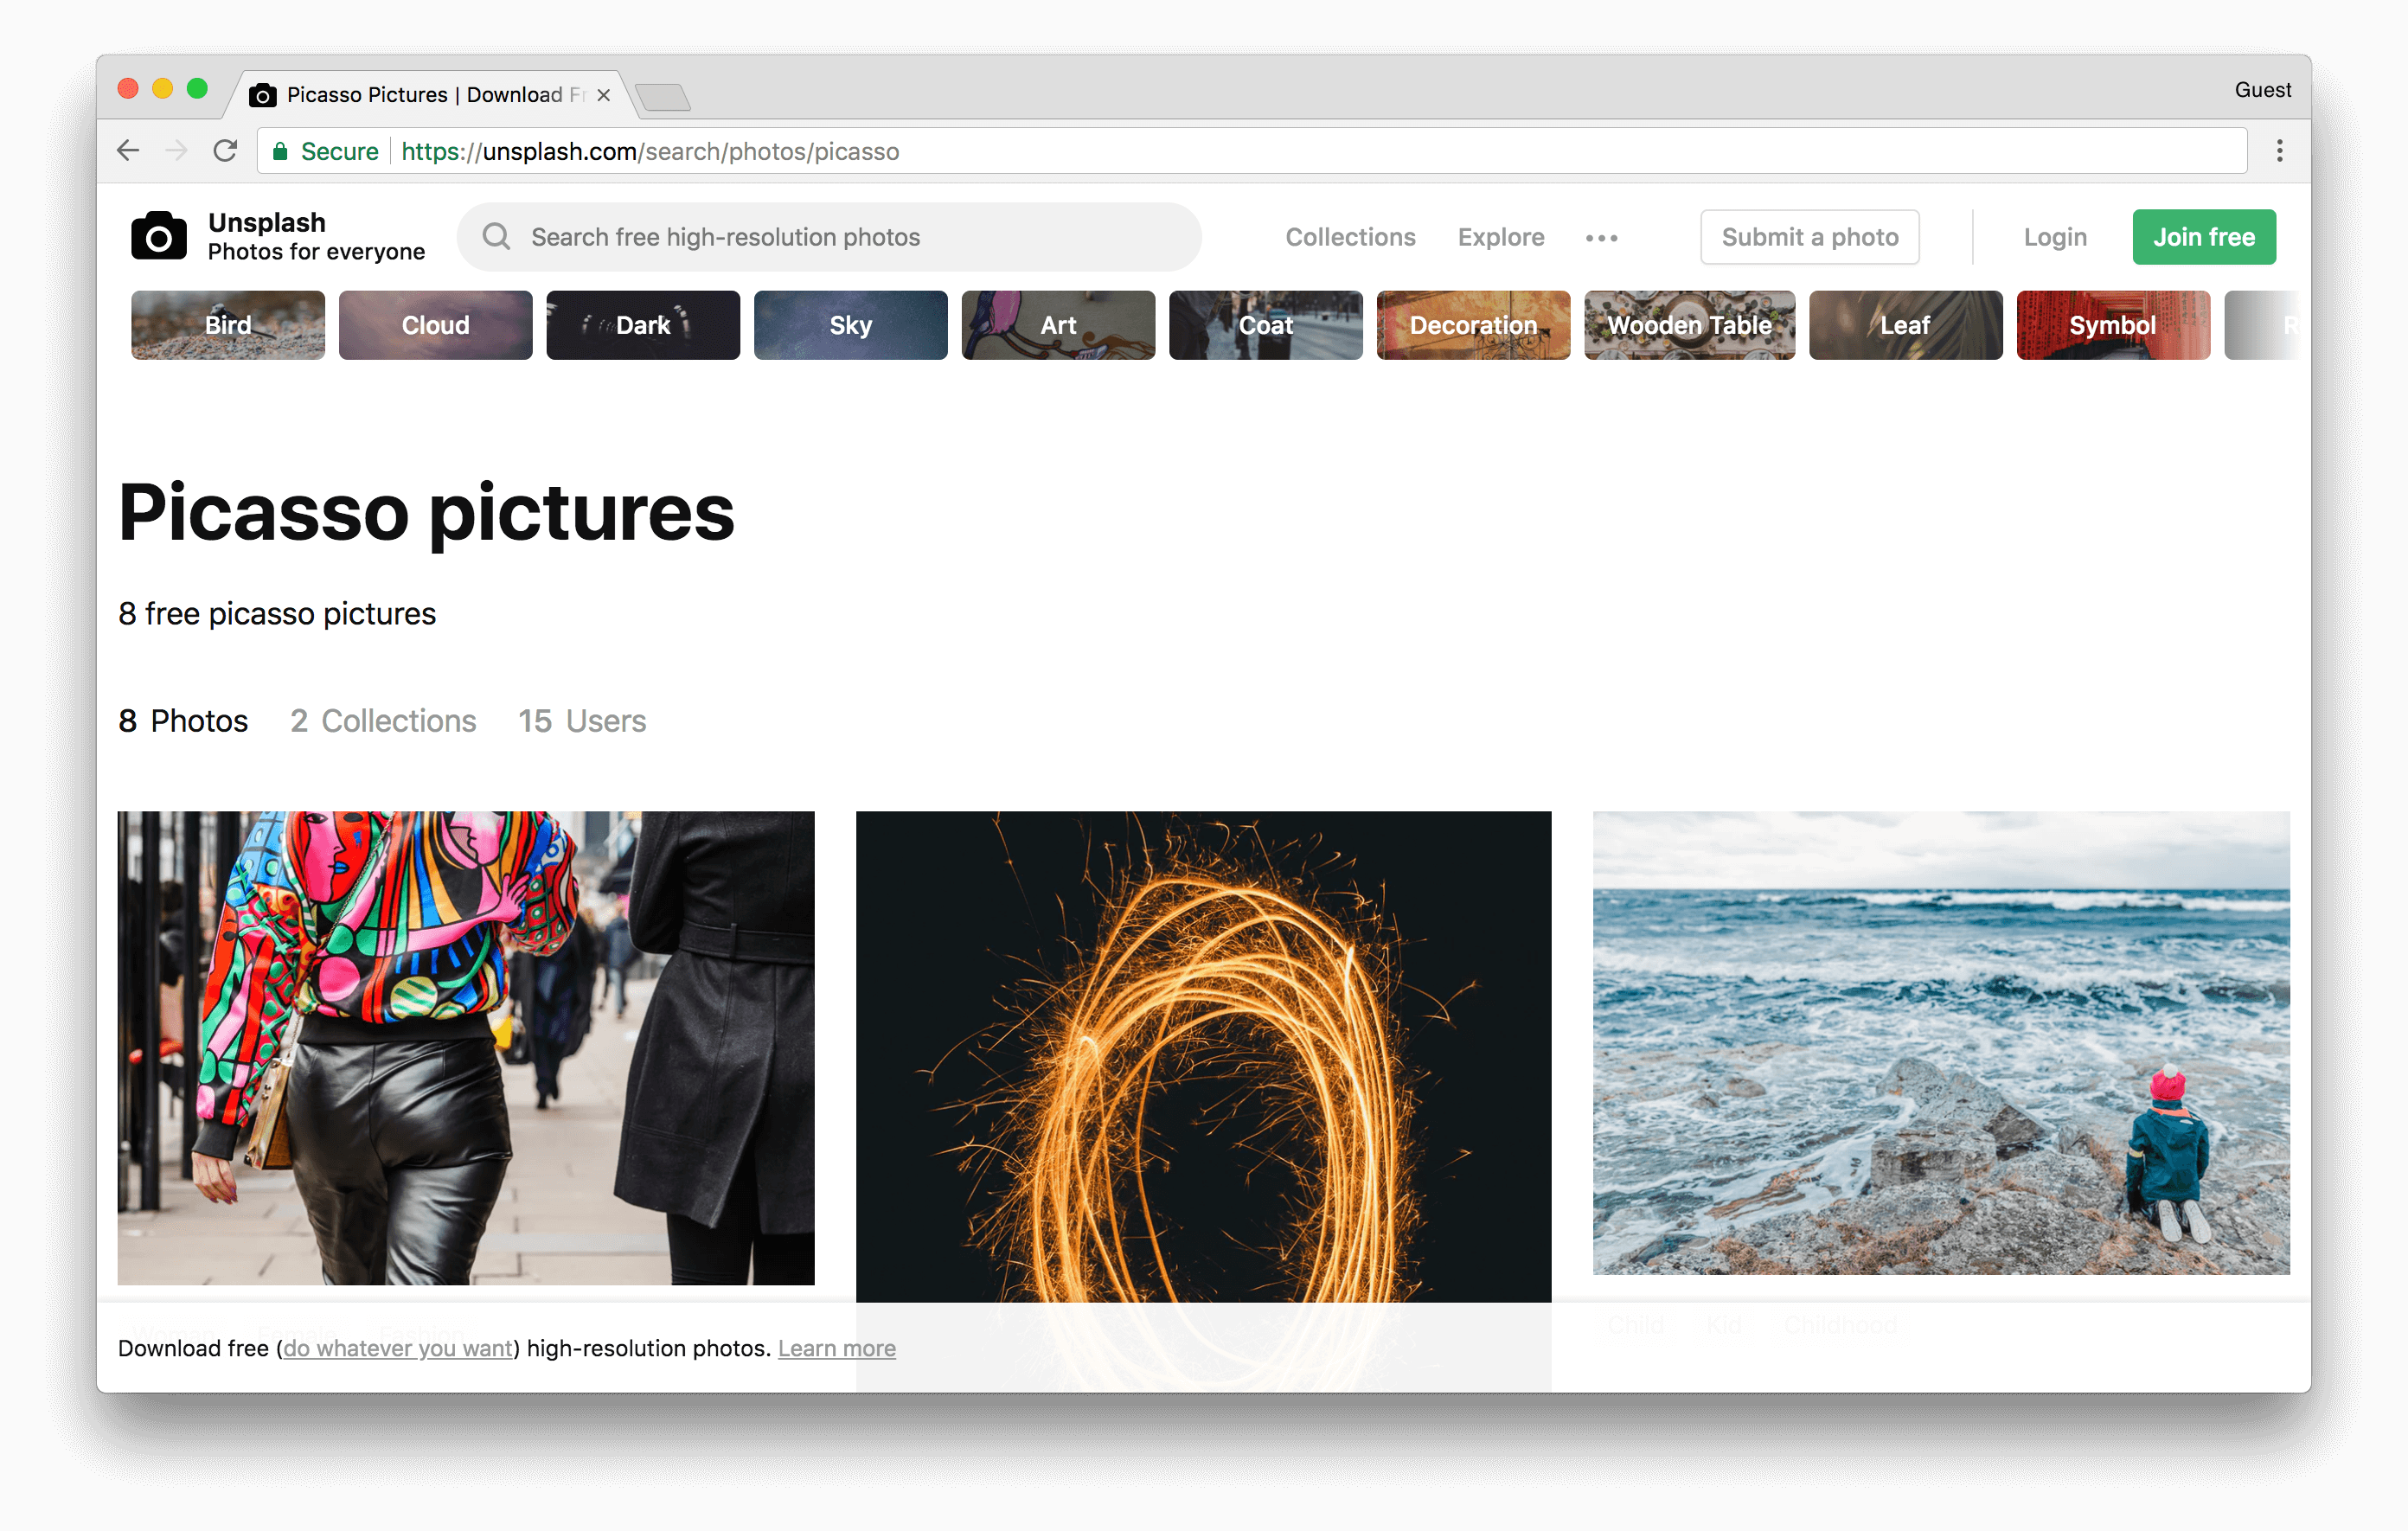
Task: Switch to the 15 Users tab
Action: (x=582, y=721)
